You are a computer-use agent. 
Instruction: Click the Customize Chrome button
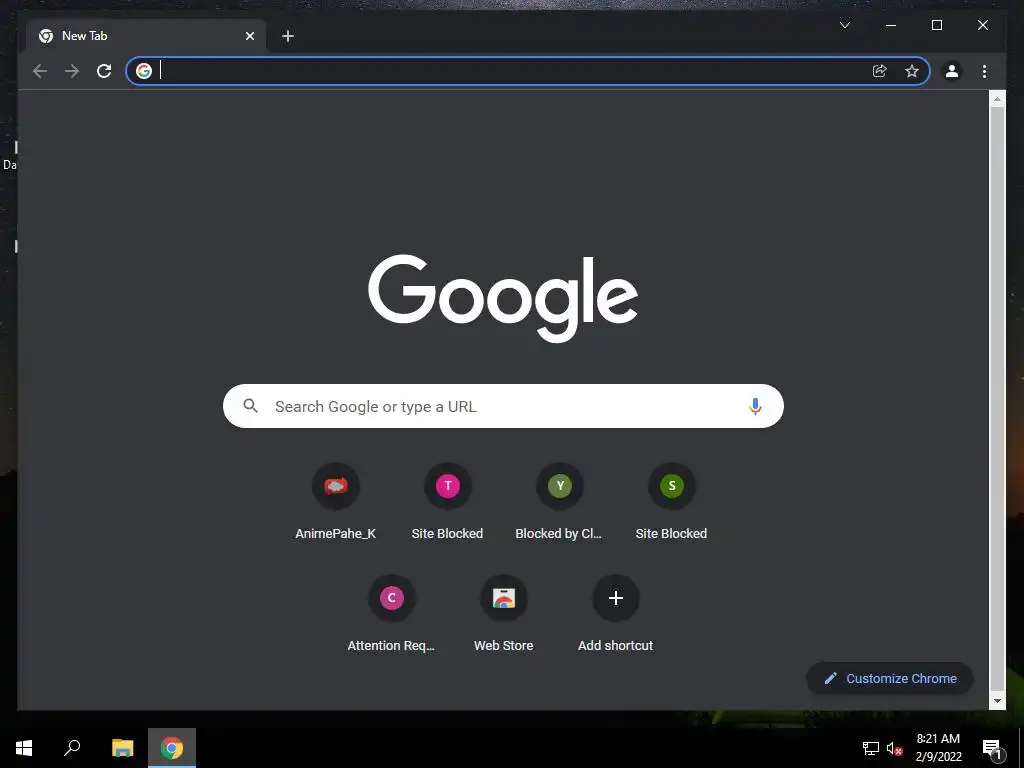pos(889,679)
